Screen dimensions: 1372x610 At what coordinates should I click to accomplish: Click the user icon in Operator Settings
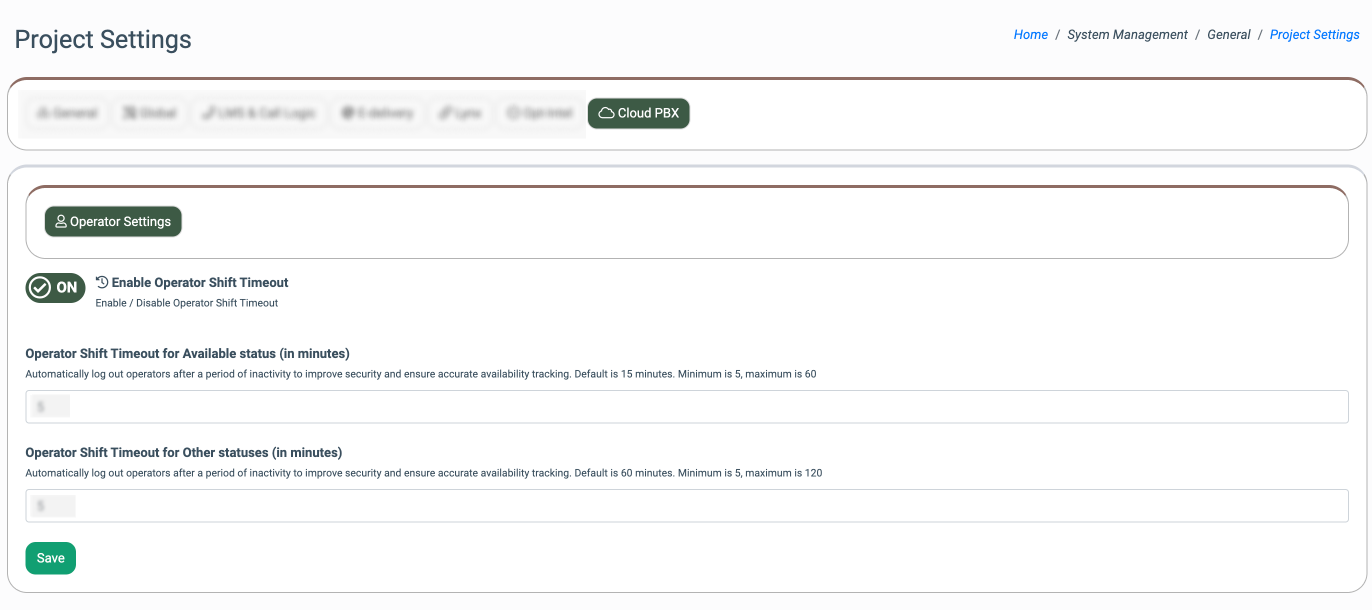[x=61, y=222]
